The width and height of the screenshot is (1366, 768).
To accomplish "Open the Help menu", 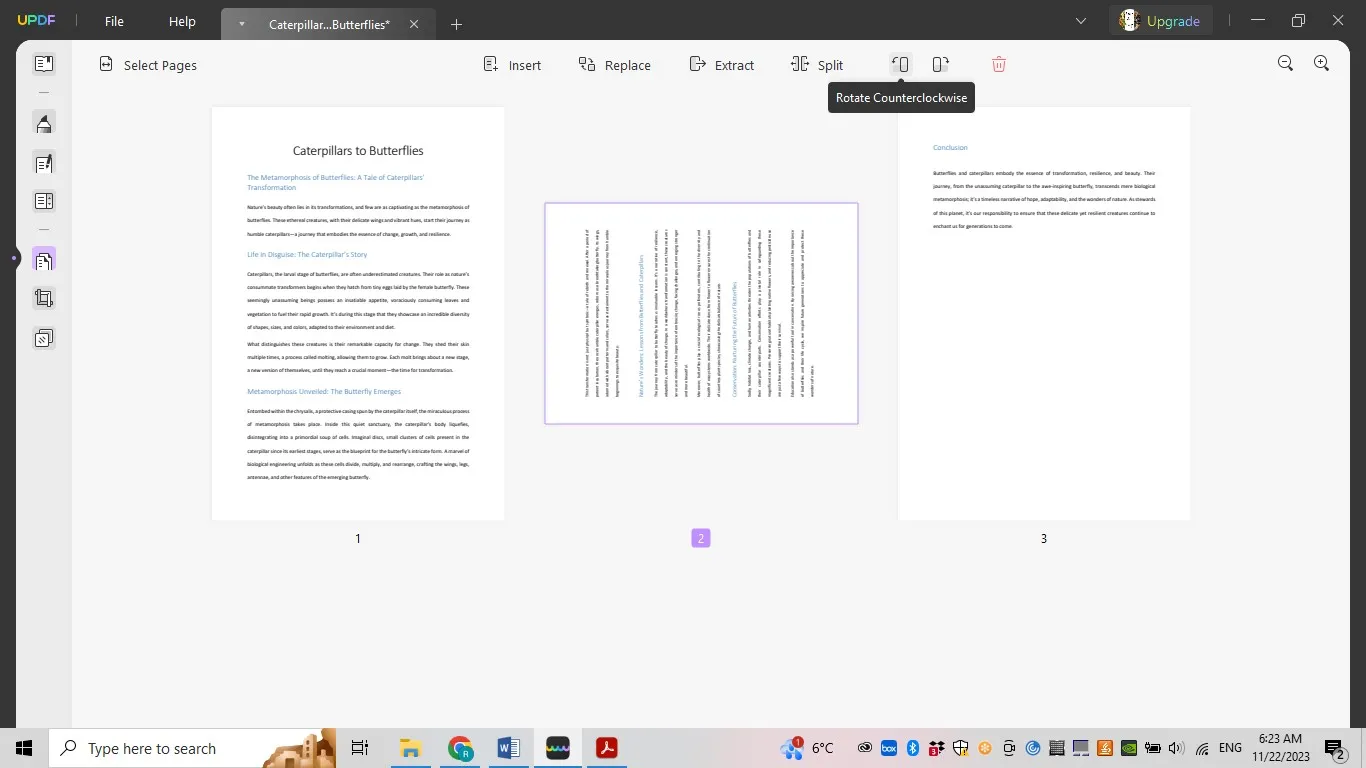I will tap(182, 21).
